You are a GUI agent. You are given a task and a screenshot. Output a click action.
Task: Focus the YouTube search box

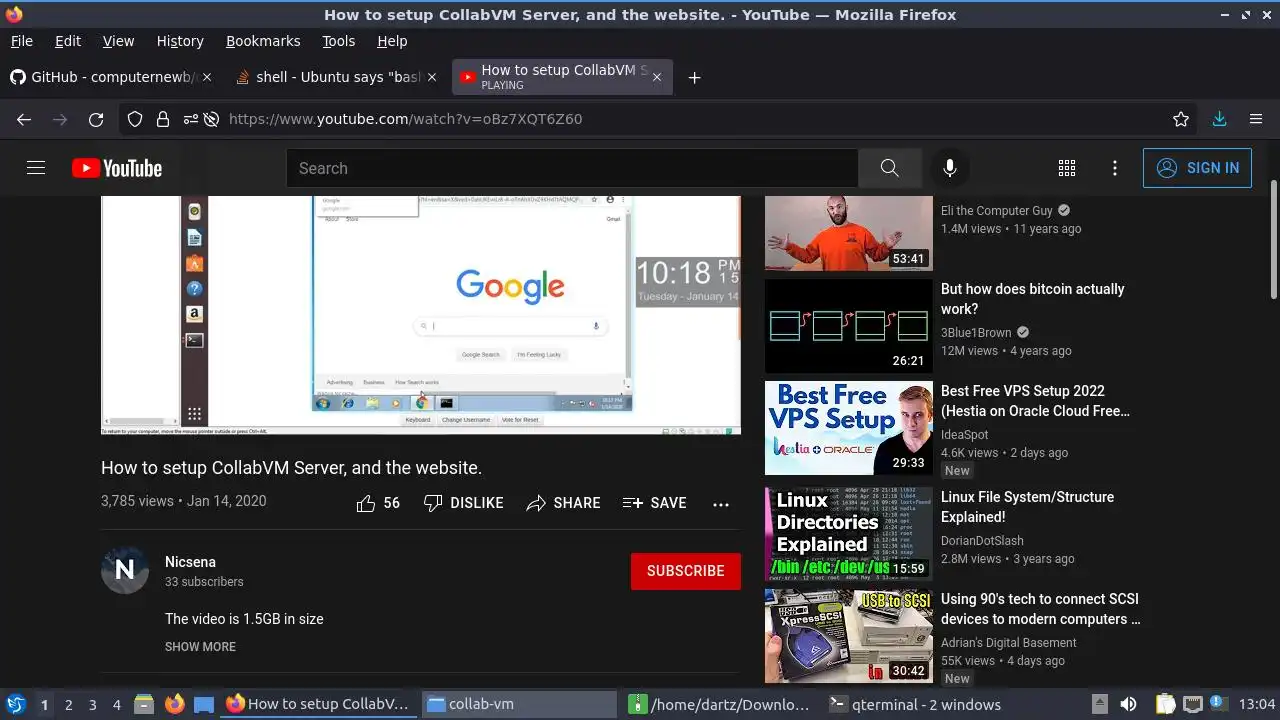click(x=572, y=168)
